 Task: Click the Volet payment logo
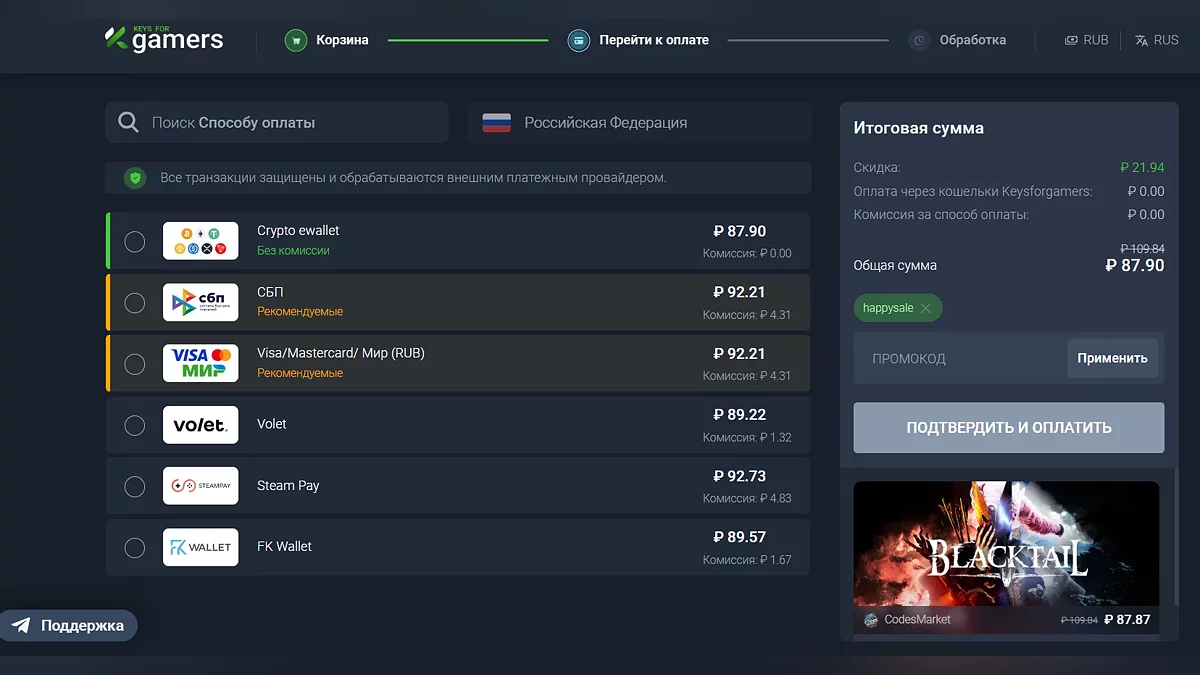(201, 425)
